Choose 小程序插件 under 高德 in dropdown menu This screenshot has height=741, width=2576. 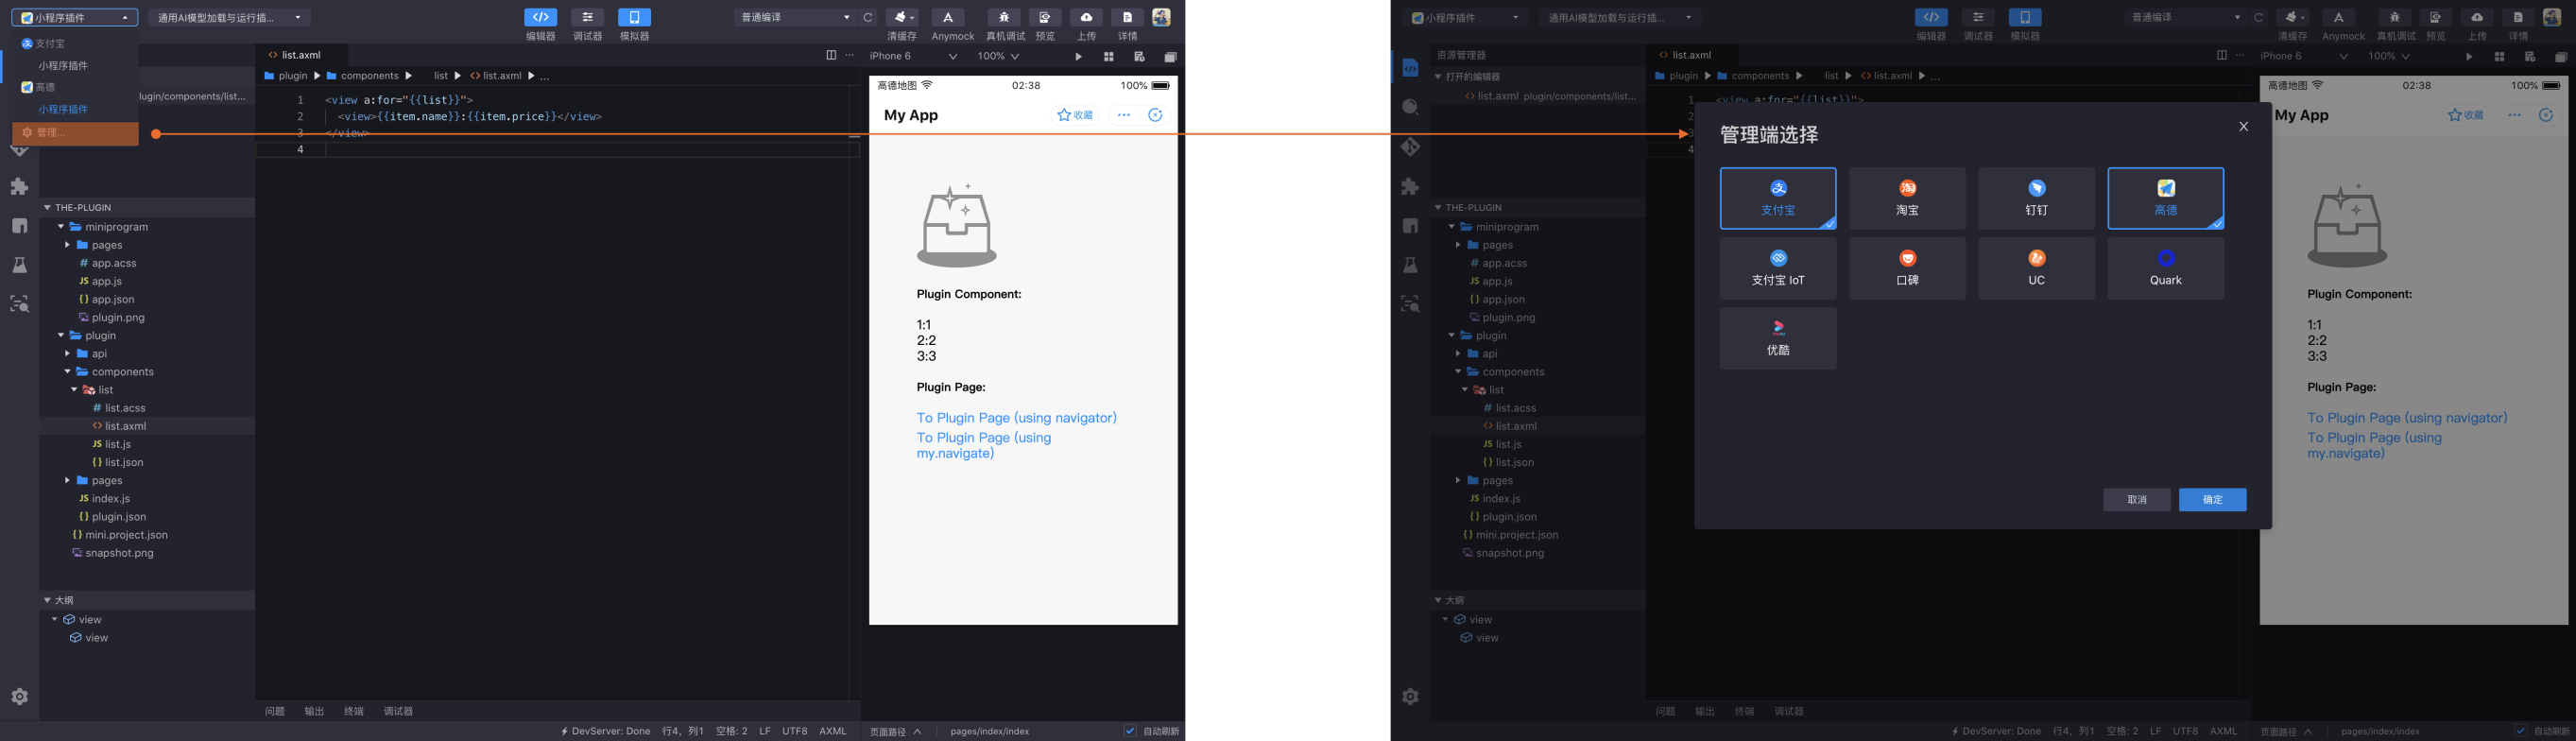64,109
